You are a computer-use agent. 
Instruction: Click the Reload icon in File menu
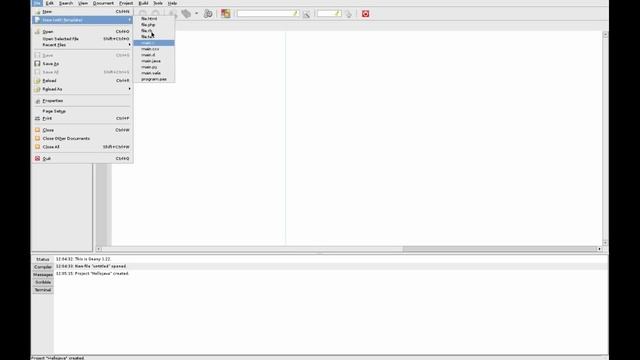pyautogui.click(x=38, y=80)
